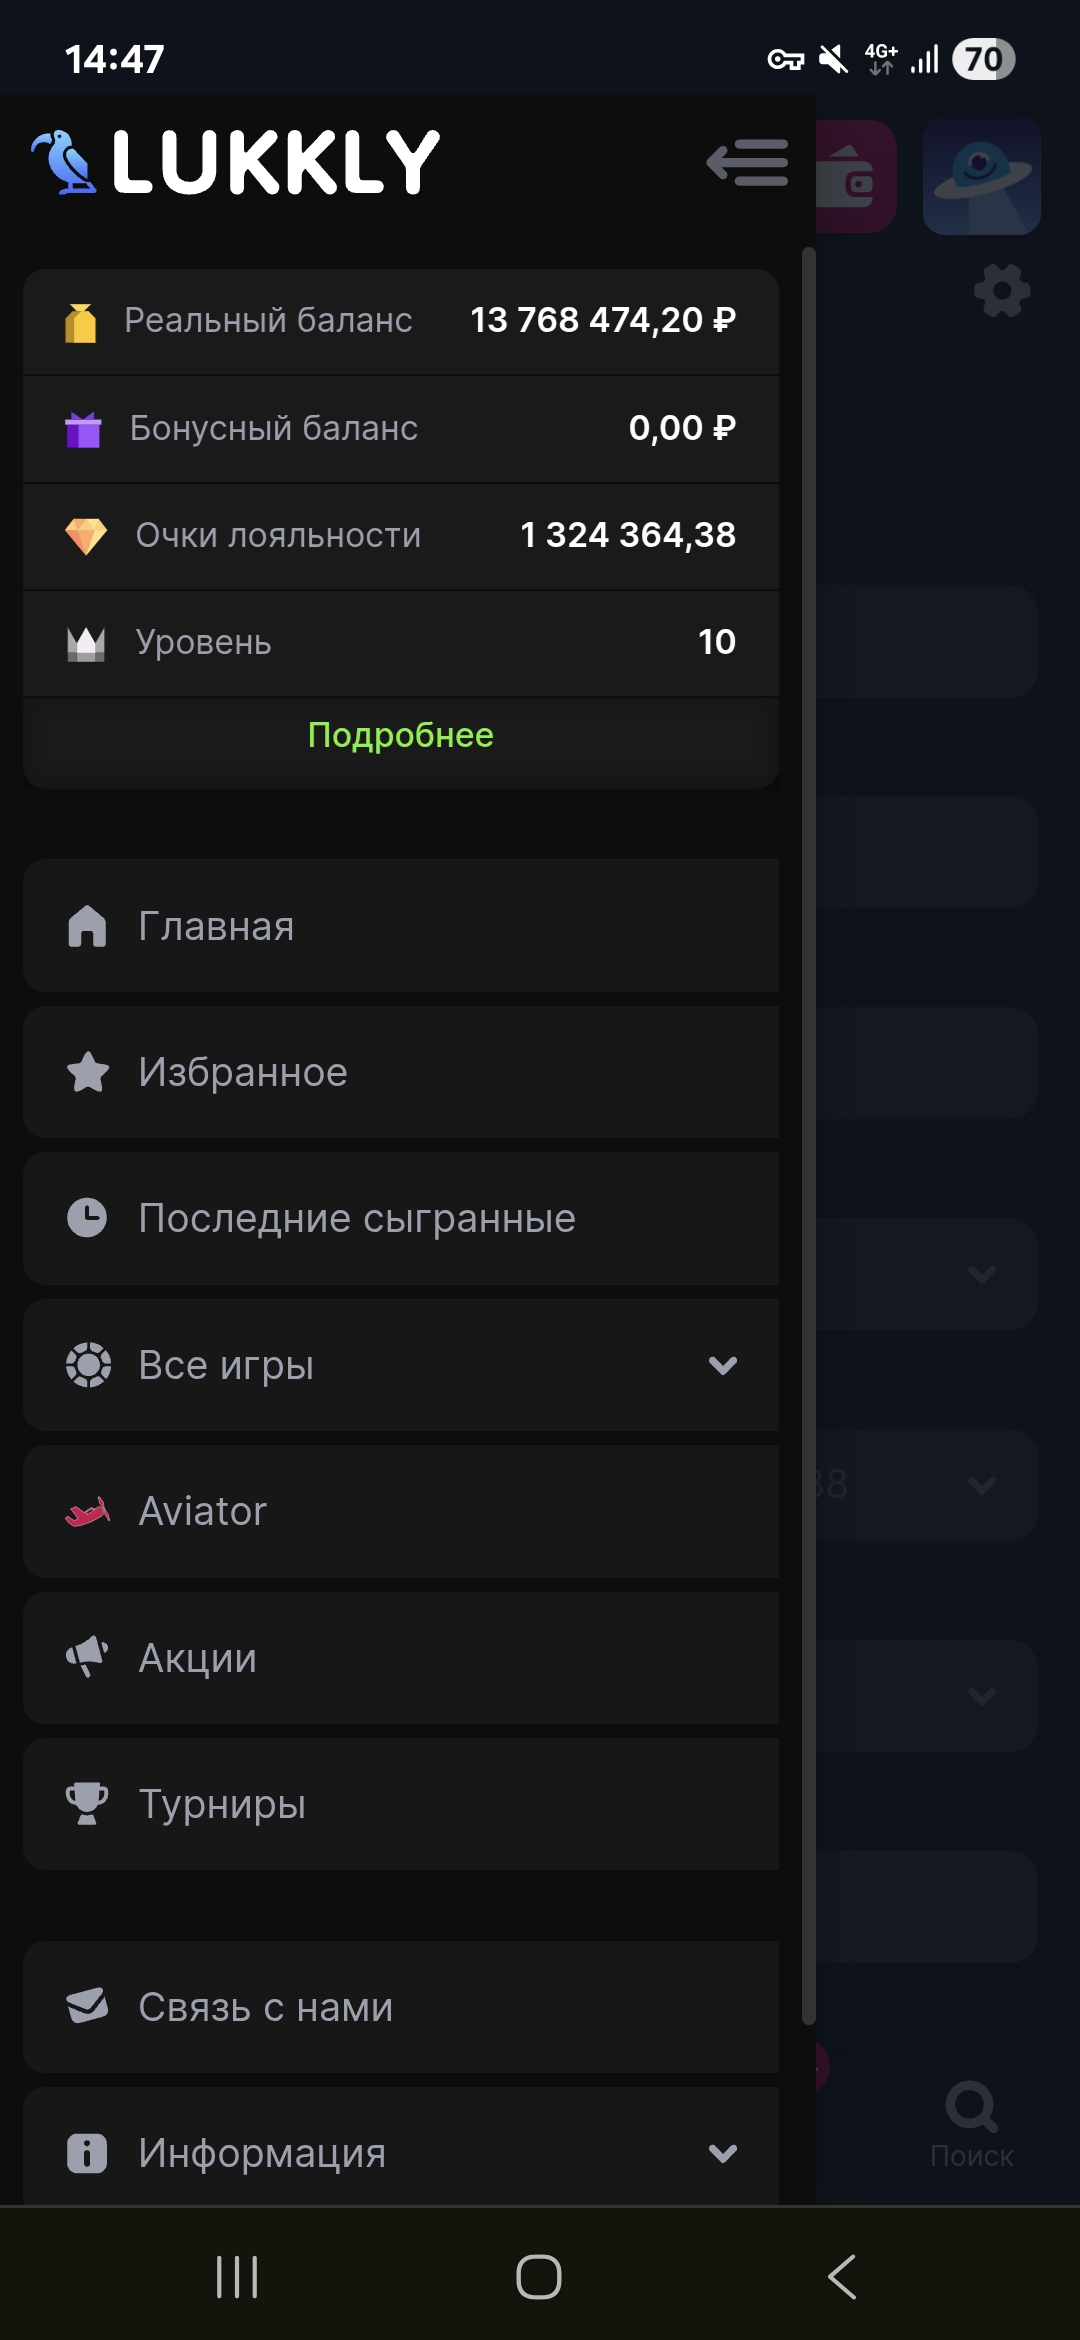Open the UFO avatar profile

981,176
